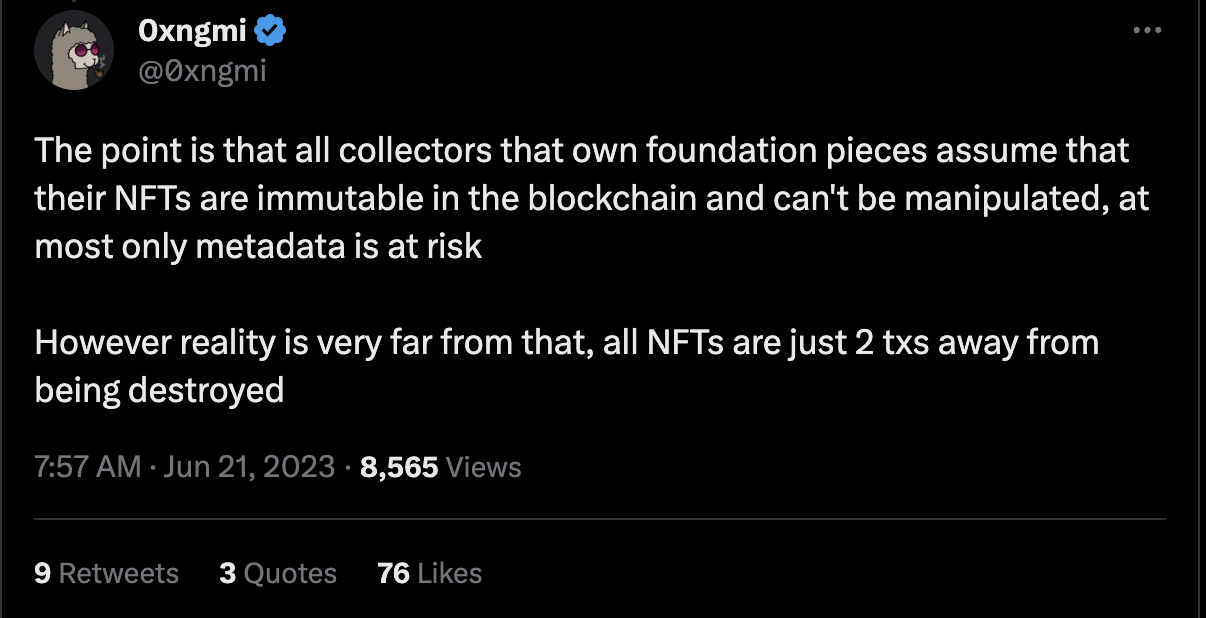Click the line starting "their NFTs are immutable"
This screenshot has width=1206, height=618.
tap(591, 199)
